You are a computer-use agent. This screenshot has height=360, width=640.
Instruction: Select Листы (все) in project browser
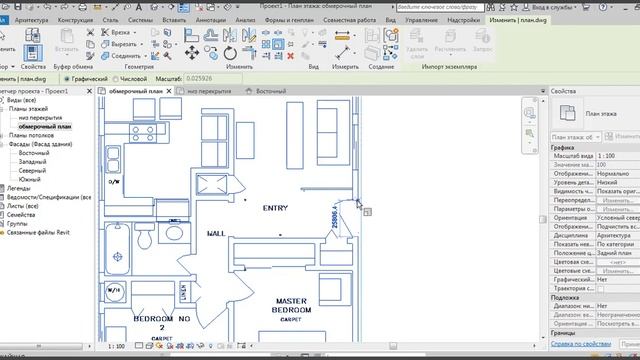pos(22,206)
